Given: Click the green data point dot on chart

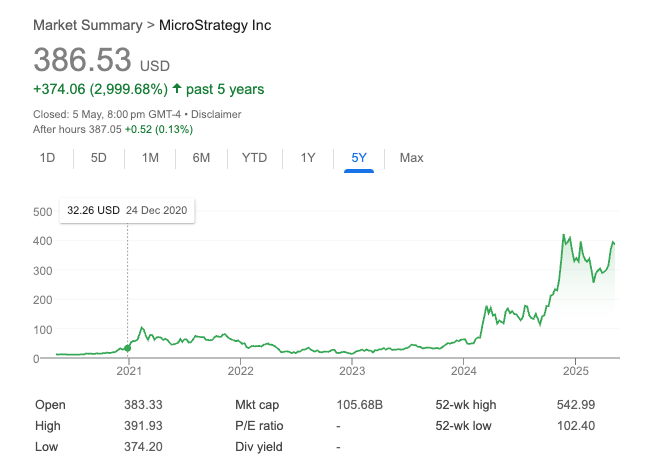Looking at the screenshot, I should pos(127,349).
